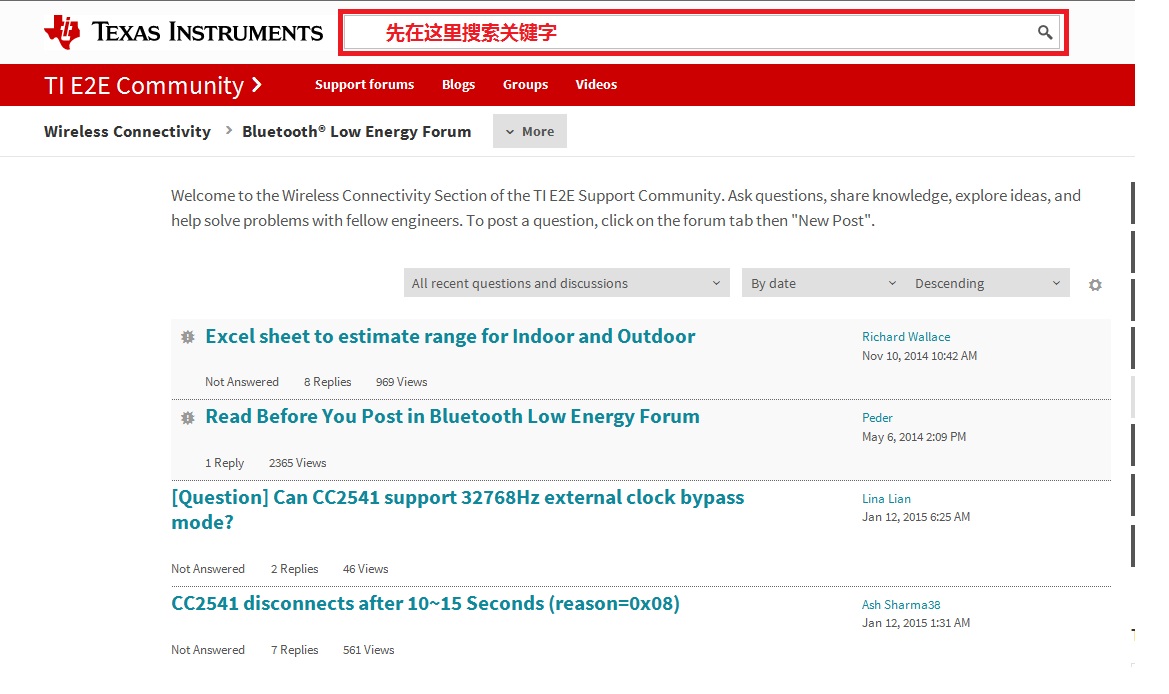Click Nov 10, 2014 10:42 AM date
Screen dimensions: 1169x694
pyautogui.click(x=919, y=356)
